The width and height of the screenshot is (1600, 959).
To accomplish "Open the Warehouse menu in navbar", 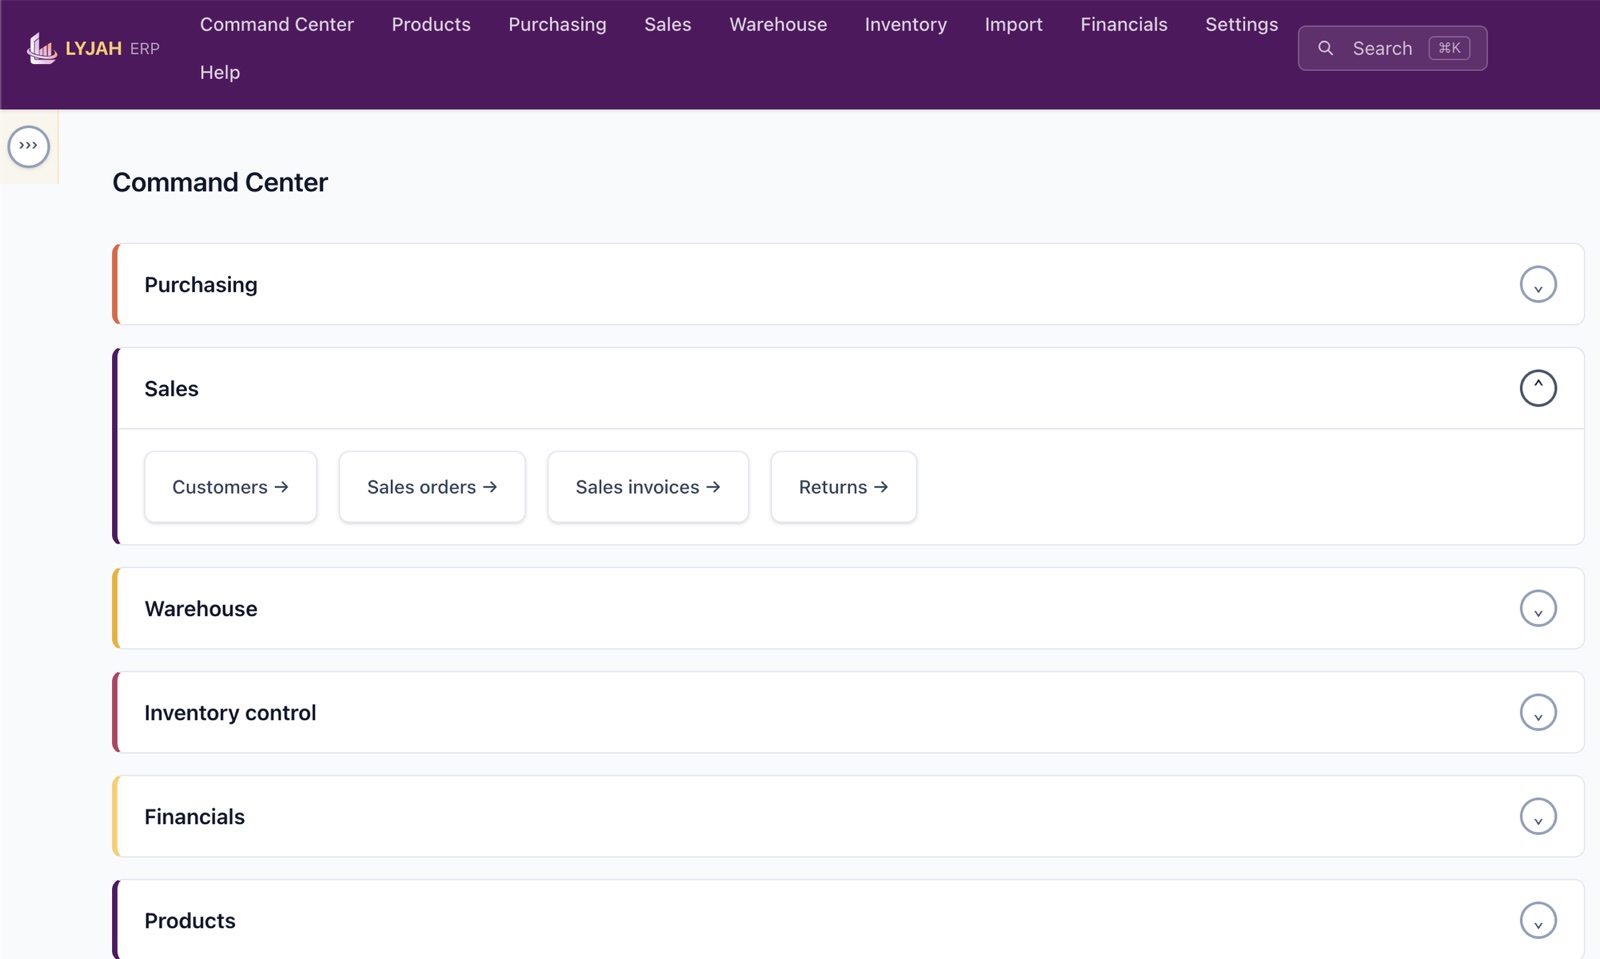I will [778, 24].
